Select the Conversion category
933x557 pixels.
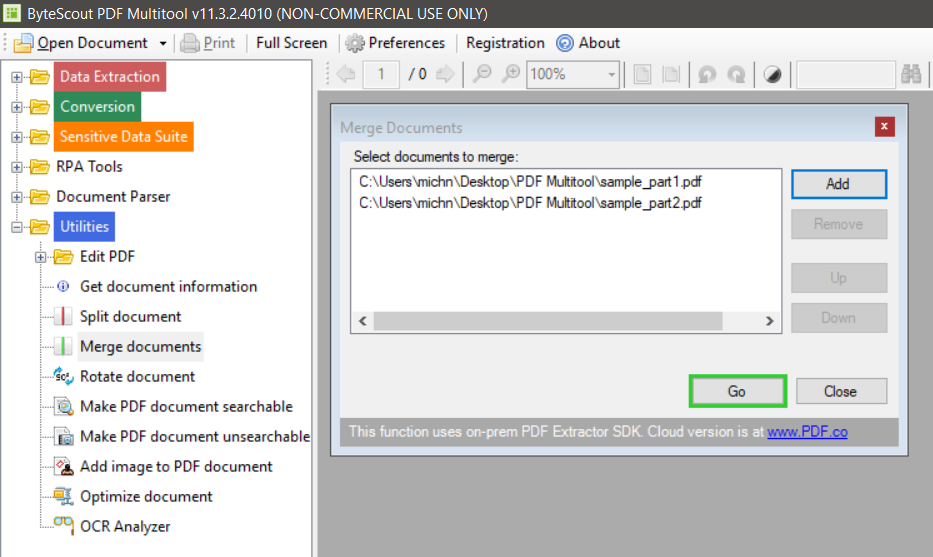[x=98, y=107]
